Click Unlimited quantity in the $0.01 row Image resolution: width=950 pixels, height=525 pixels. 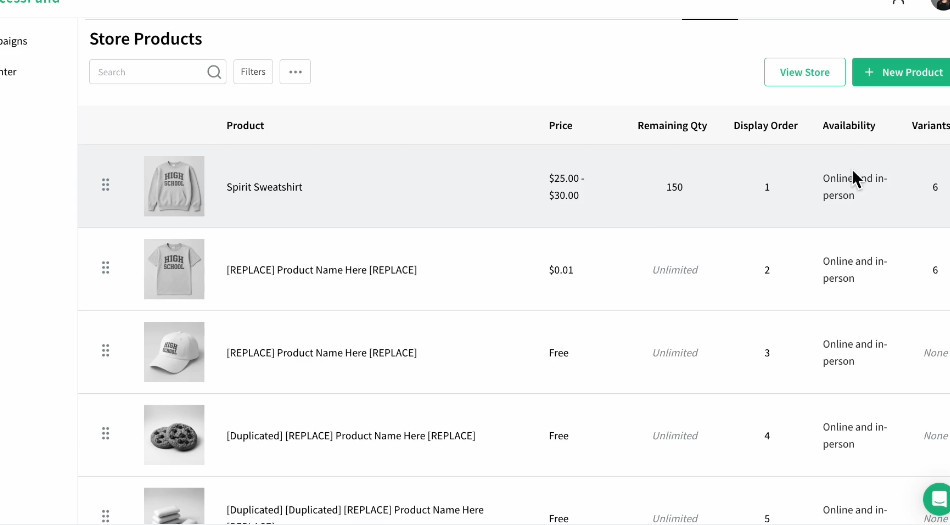pyautogui.click(x=675, y=270)
